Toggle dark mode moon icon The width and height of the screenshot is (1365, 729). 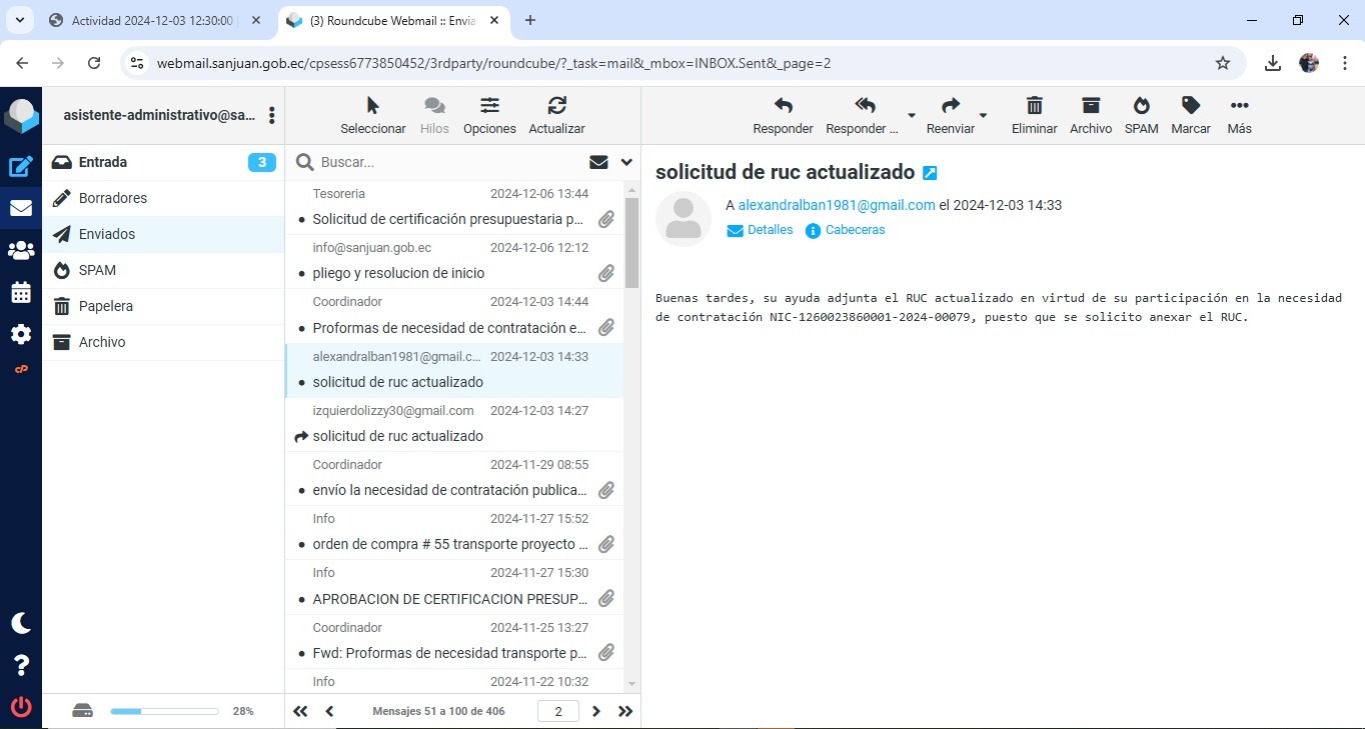tap(21, 623)
